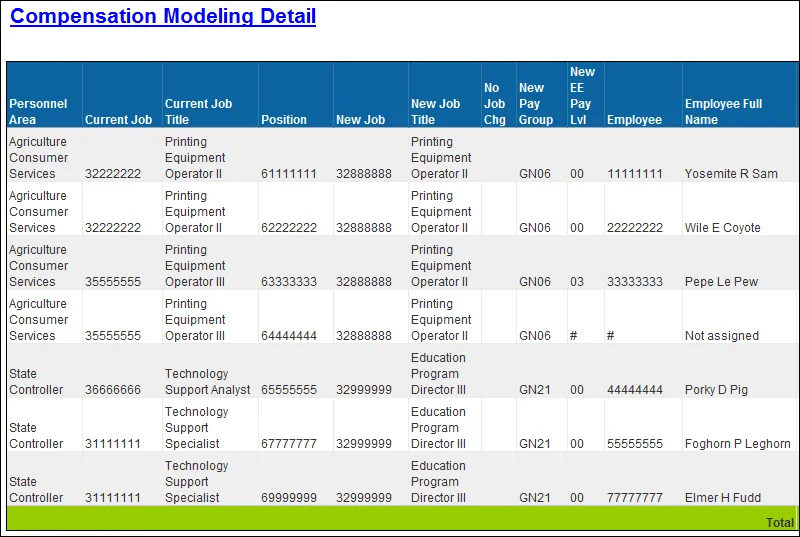Select the Elmer H Fudd cell
Viewport: 800px width, 537px height.
722,498
